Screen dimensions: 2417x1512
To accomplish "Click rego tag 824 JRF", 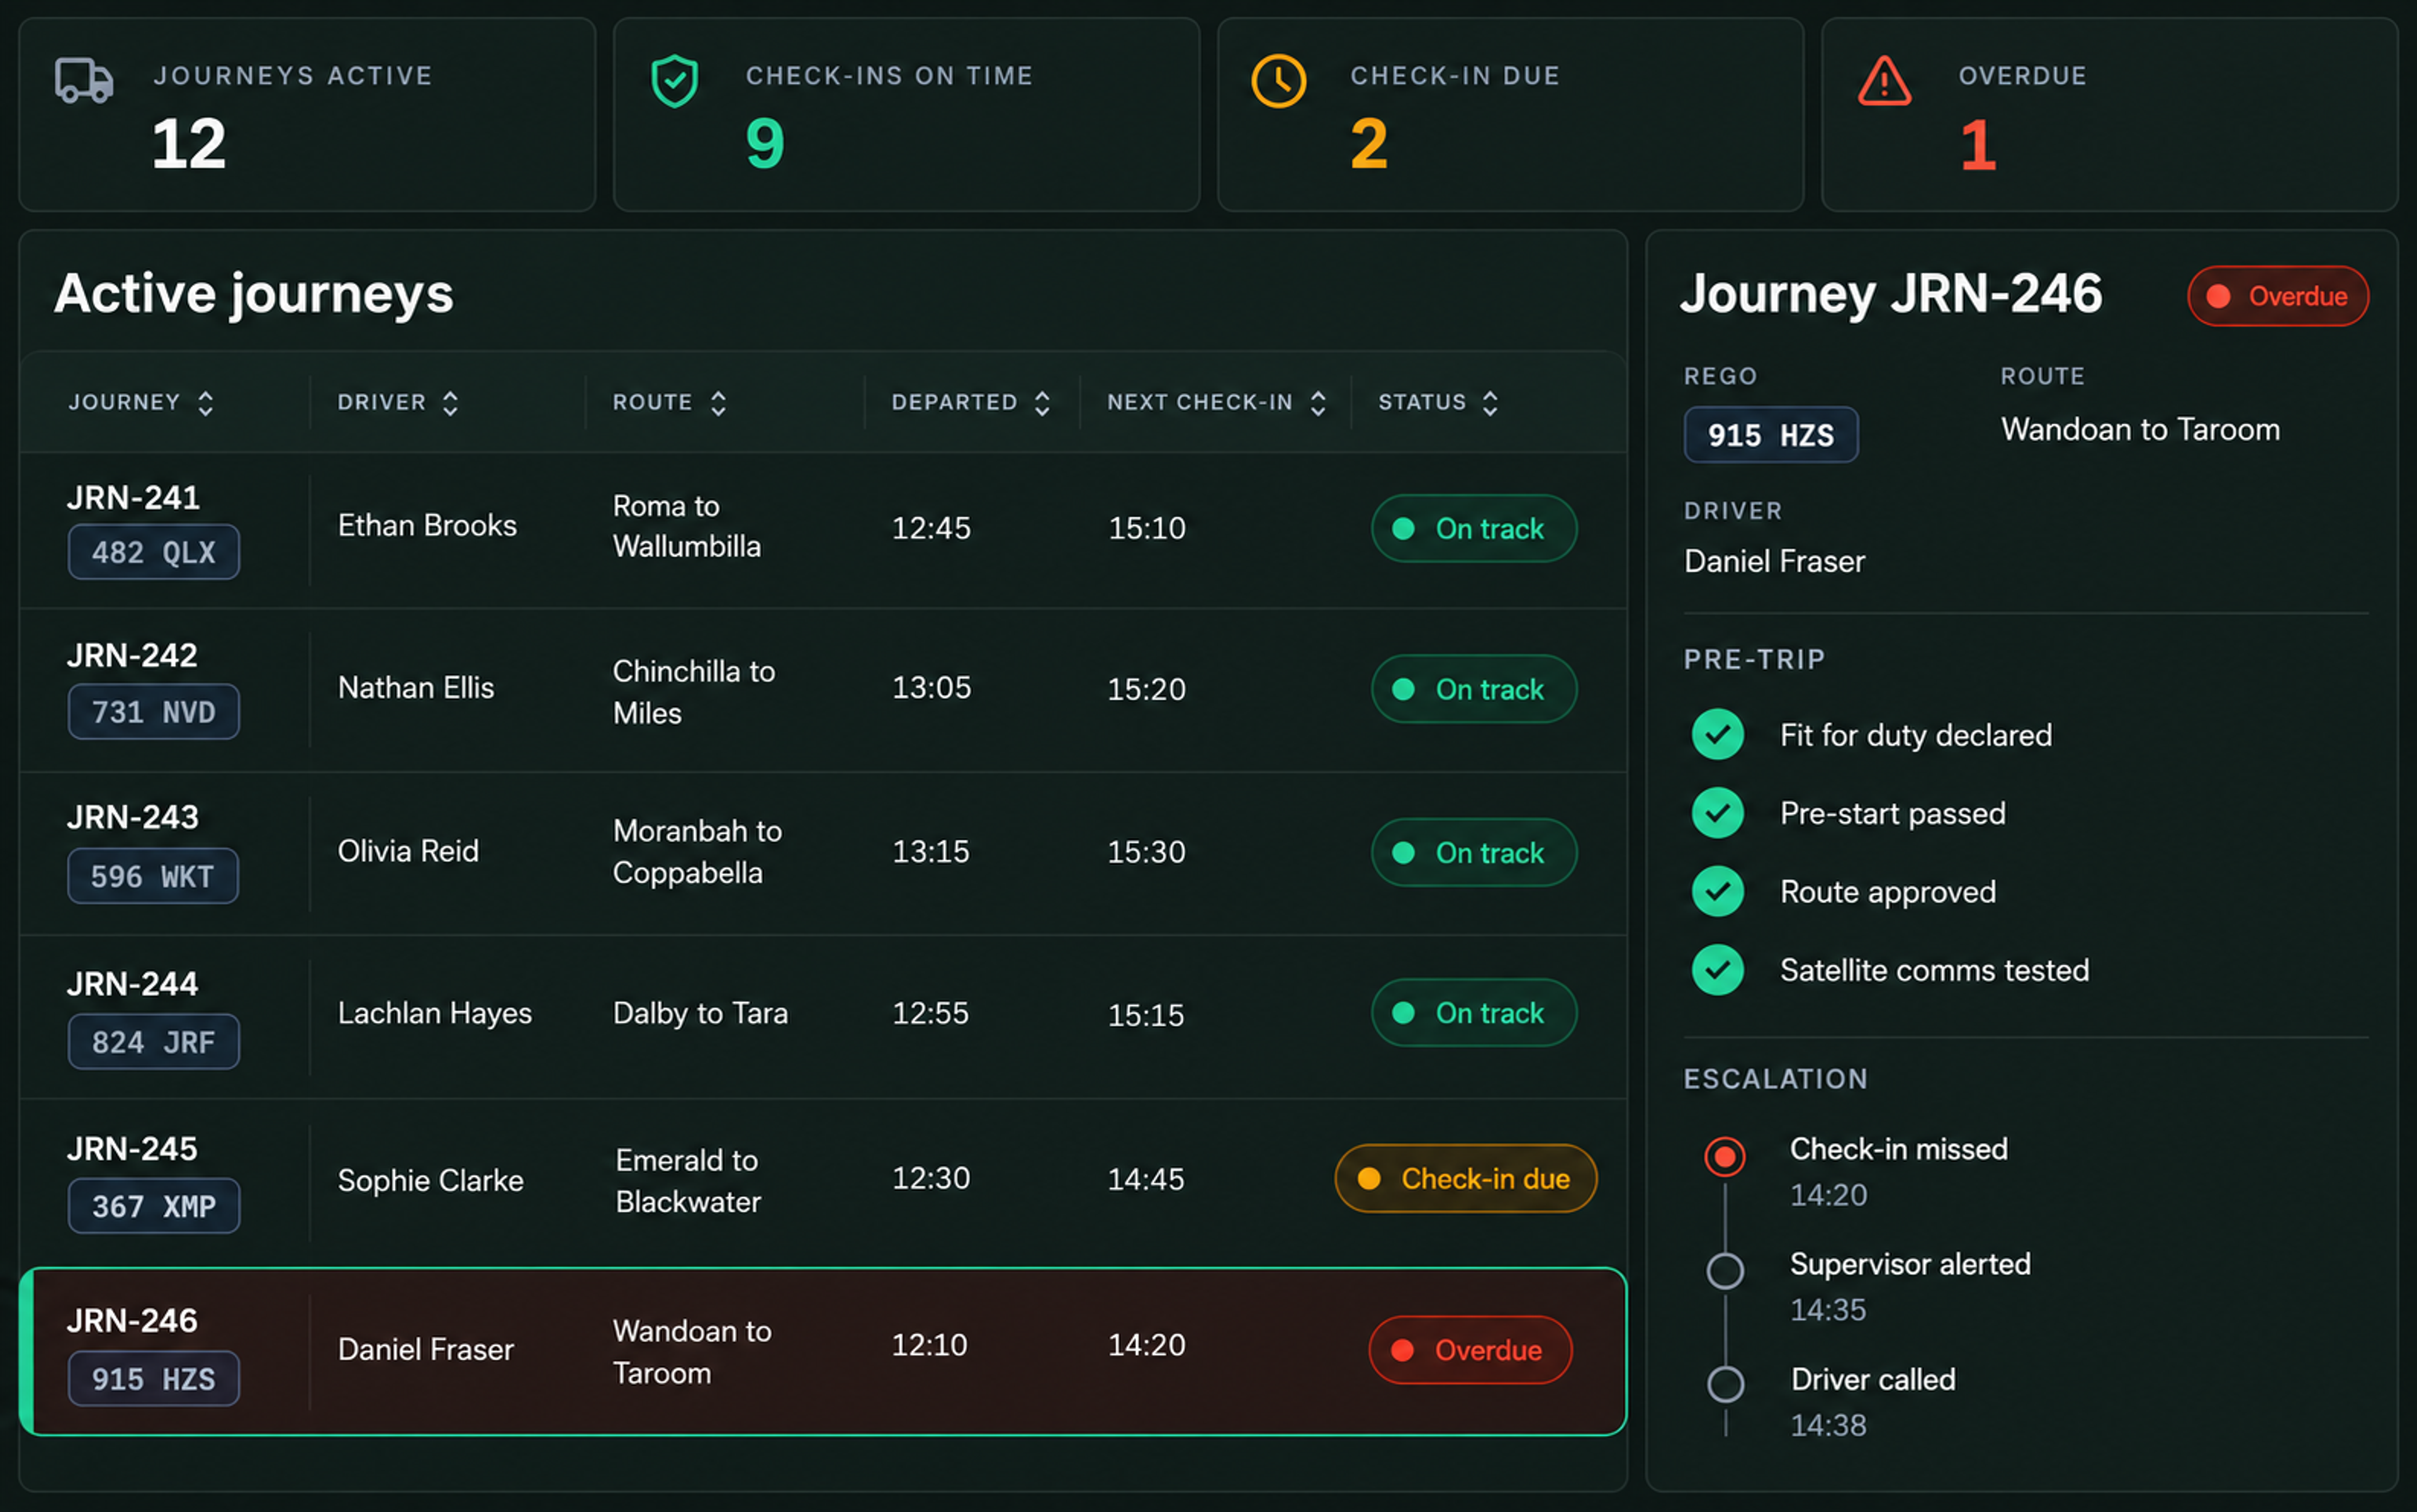I will point(154,1042).
